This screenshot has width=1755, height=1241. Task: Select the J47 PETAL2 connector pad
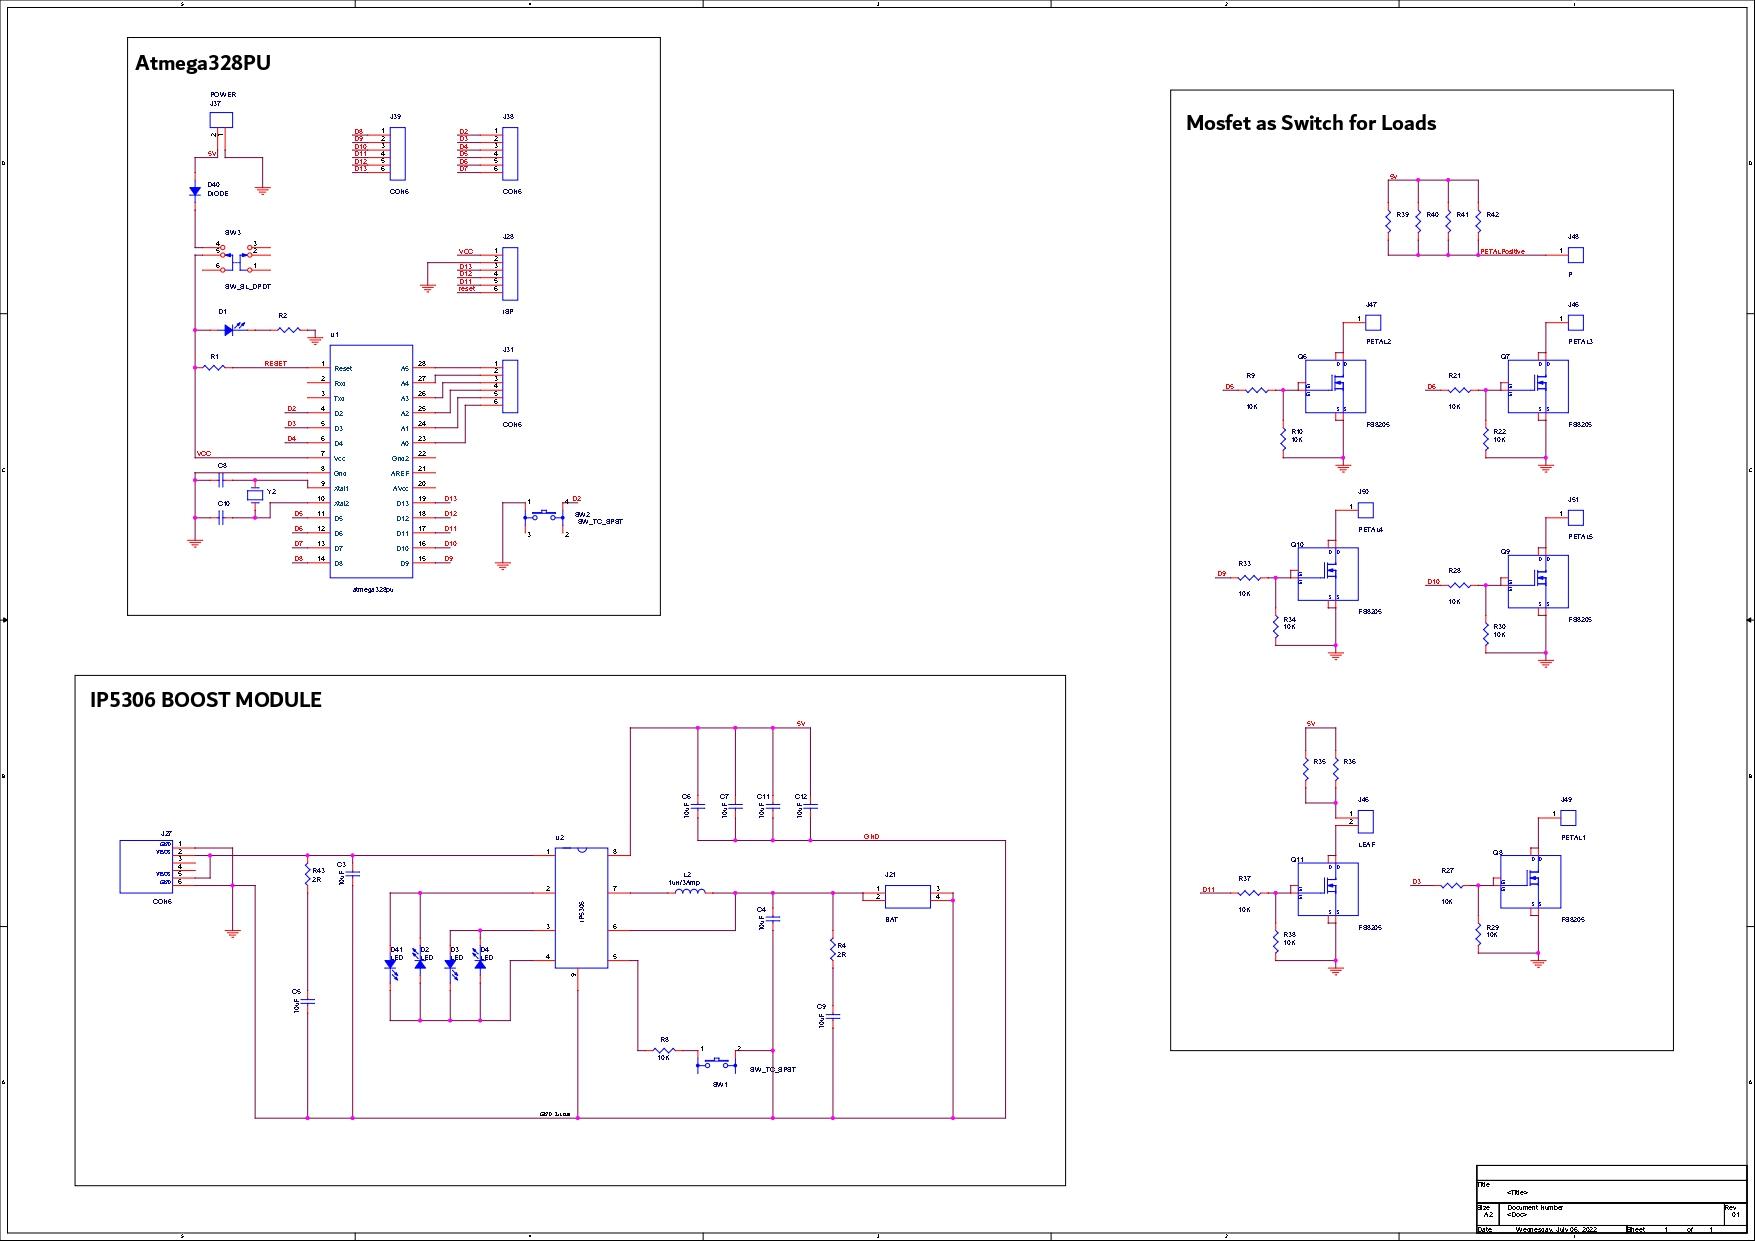tap(1373, 322)
